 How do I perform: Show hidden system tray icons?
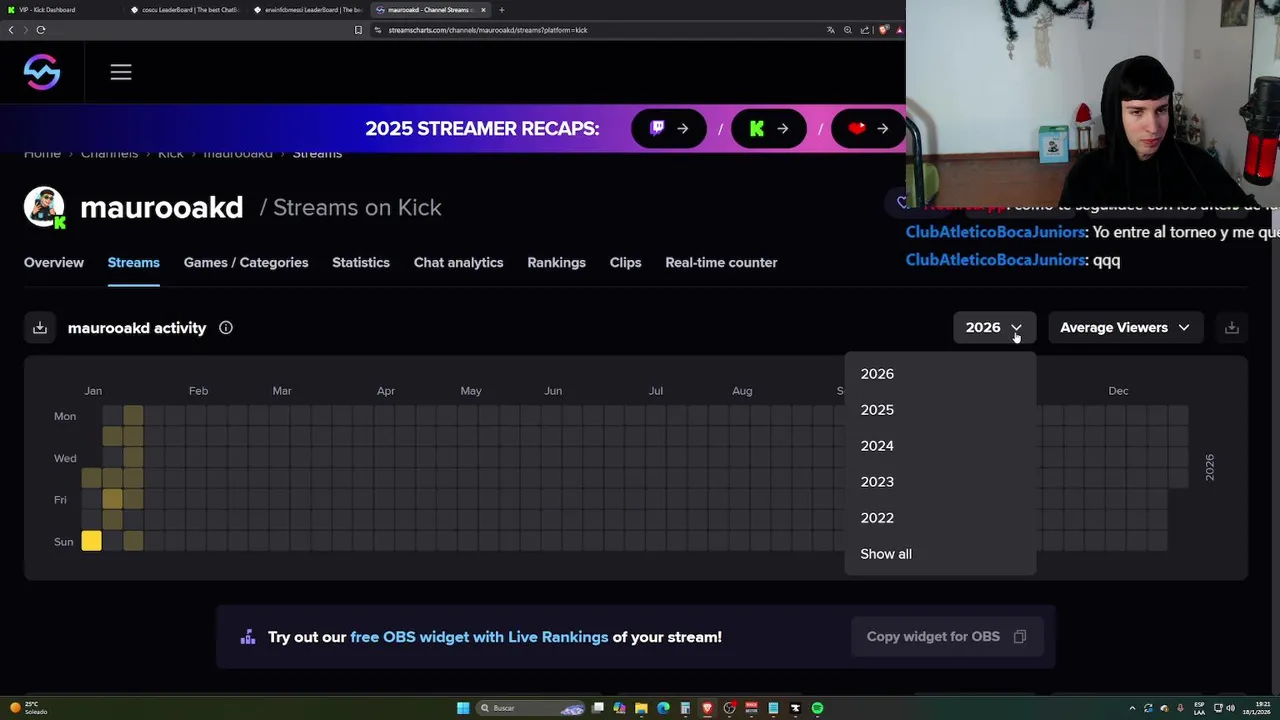(1132, 708)
